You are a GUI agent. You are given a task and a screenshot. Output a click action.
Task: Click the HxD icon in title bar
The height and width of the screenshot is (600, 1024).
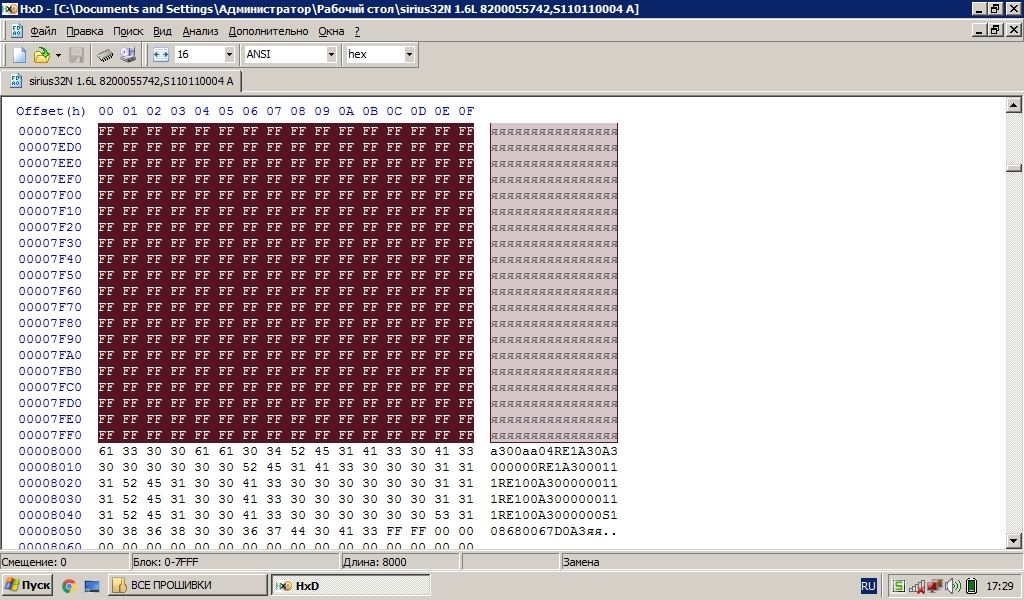[9, 8]
